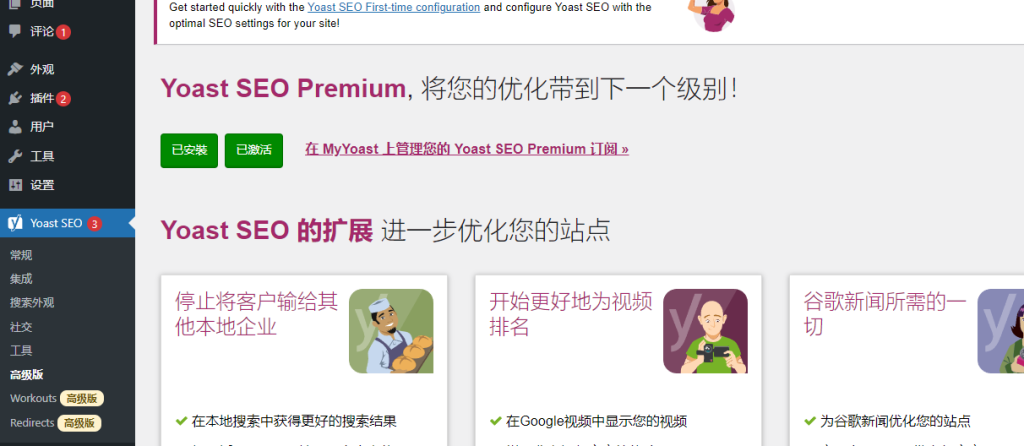Click the green 已激活 button
The height and width of the screenshot is (446, 1024).
pyautogui.click(x=254, y=151)
